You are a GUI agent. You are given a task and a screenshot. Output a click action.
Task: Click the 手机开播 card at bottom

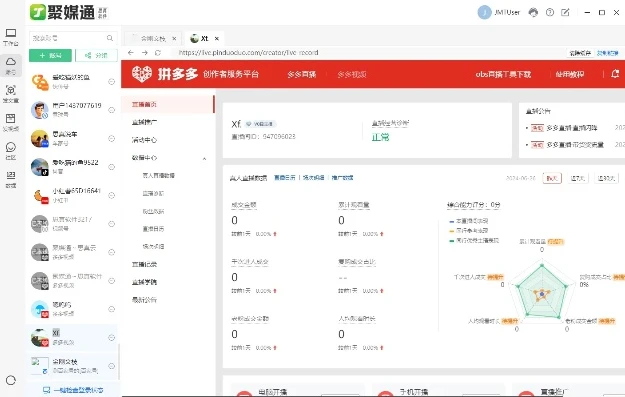(x=438, y=390)
